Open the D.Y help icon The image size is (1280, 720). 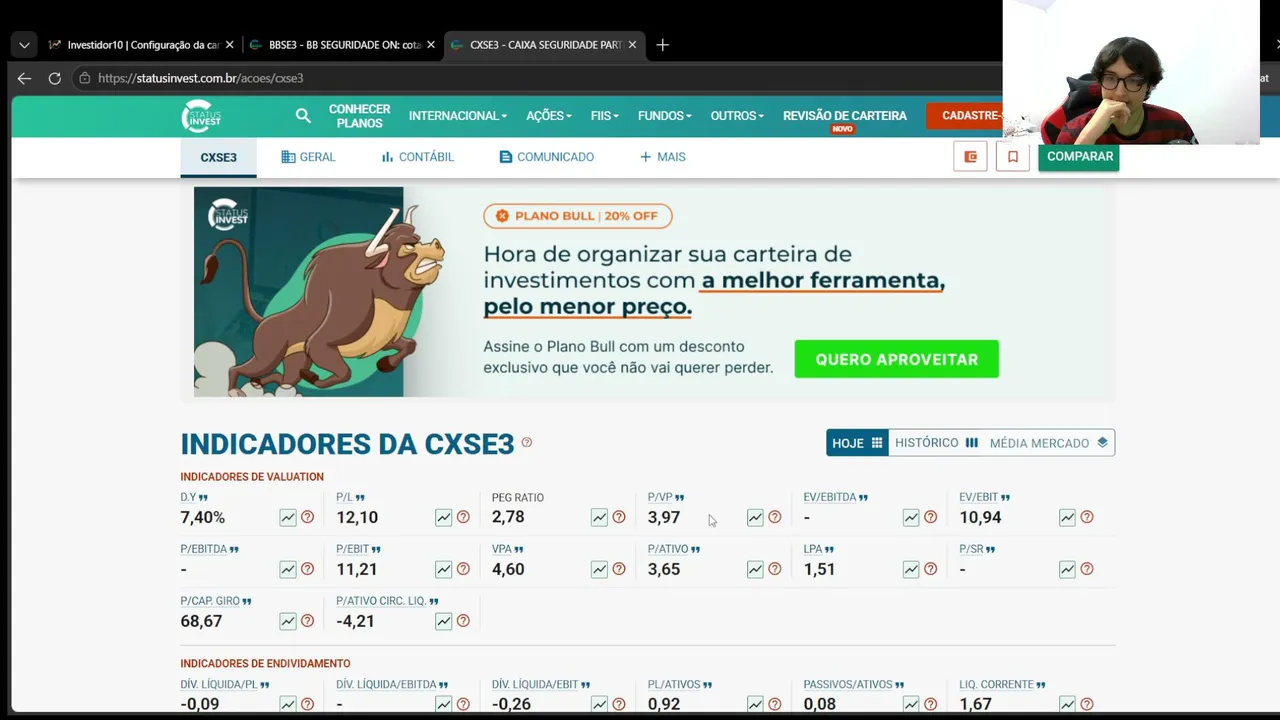[x=307, y=517]
